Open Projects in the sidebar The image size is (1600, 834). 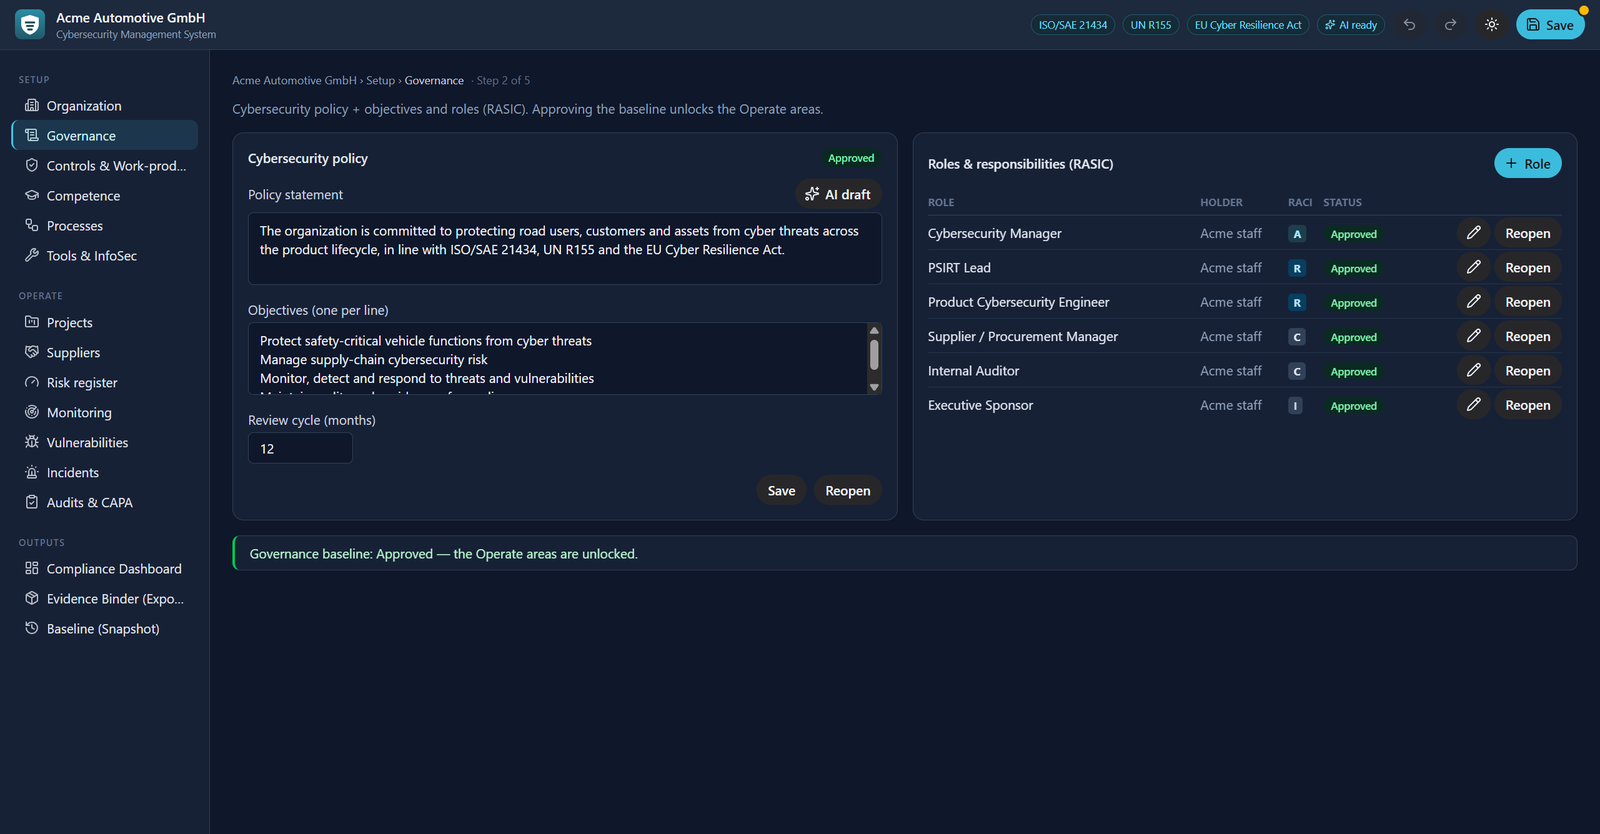coord(105,323)
